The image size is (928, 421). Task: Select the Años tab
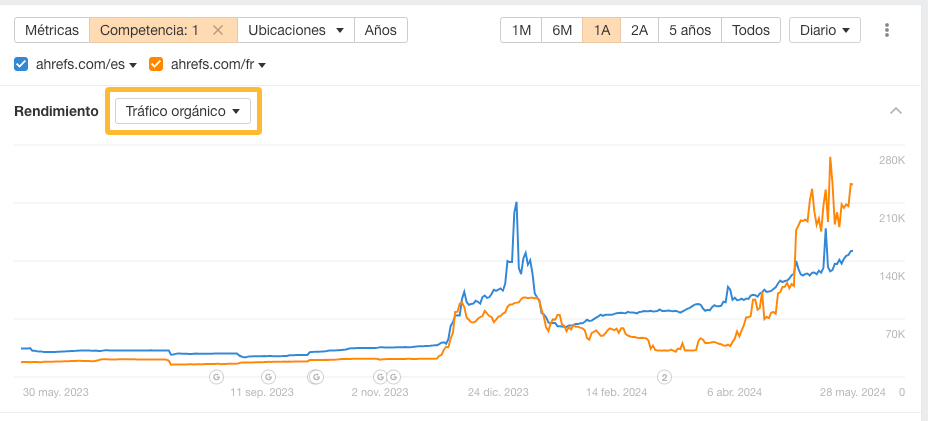(380, 30)
